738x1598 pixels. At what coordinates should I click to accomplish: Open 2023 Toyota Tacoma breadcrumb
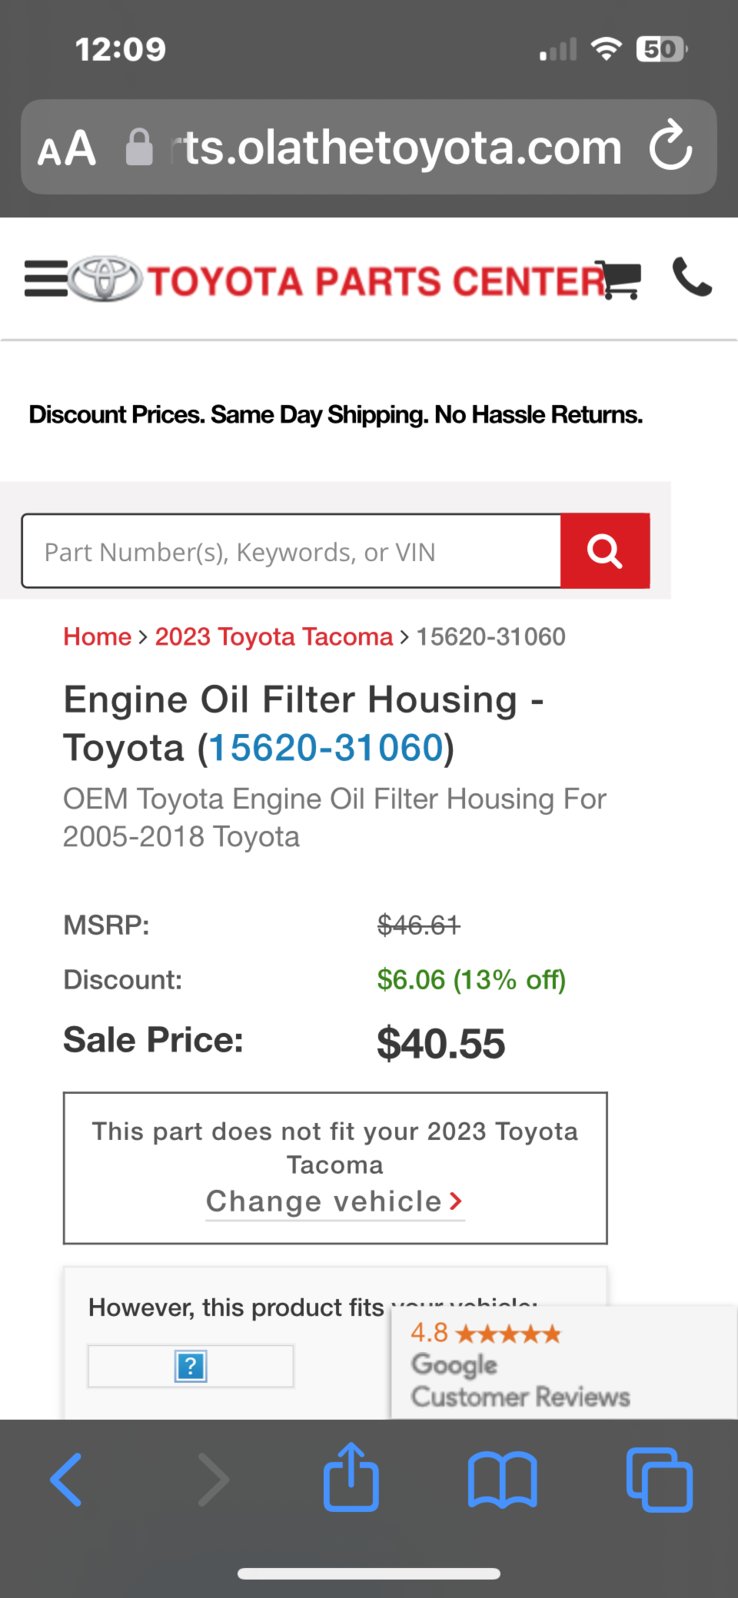274,637
